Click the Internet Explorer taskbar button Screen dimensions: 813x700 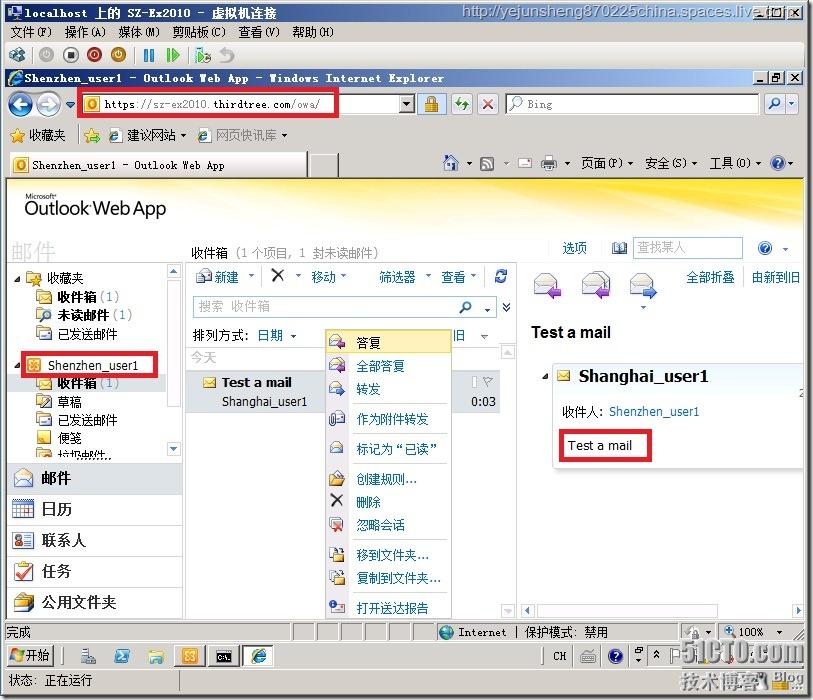click(259, 656)
